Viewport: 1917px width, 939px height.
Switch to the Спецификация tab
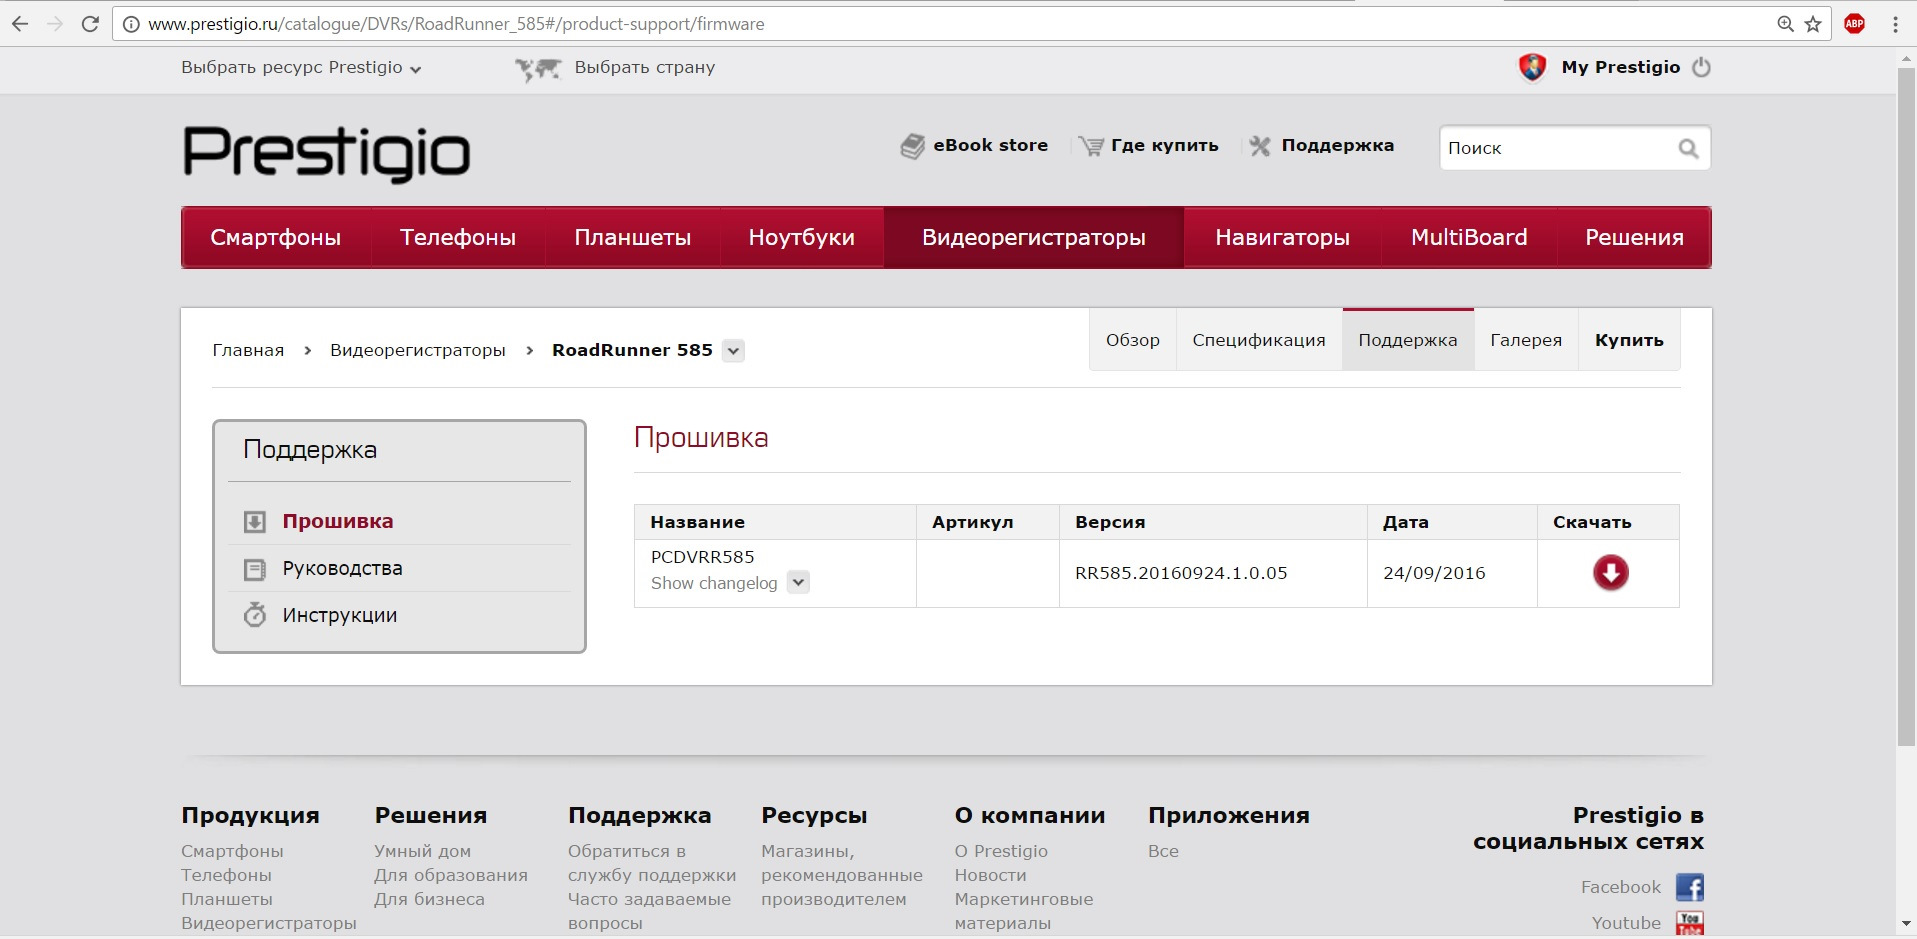1259,340
